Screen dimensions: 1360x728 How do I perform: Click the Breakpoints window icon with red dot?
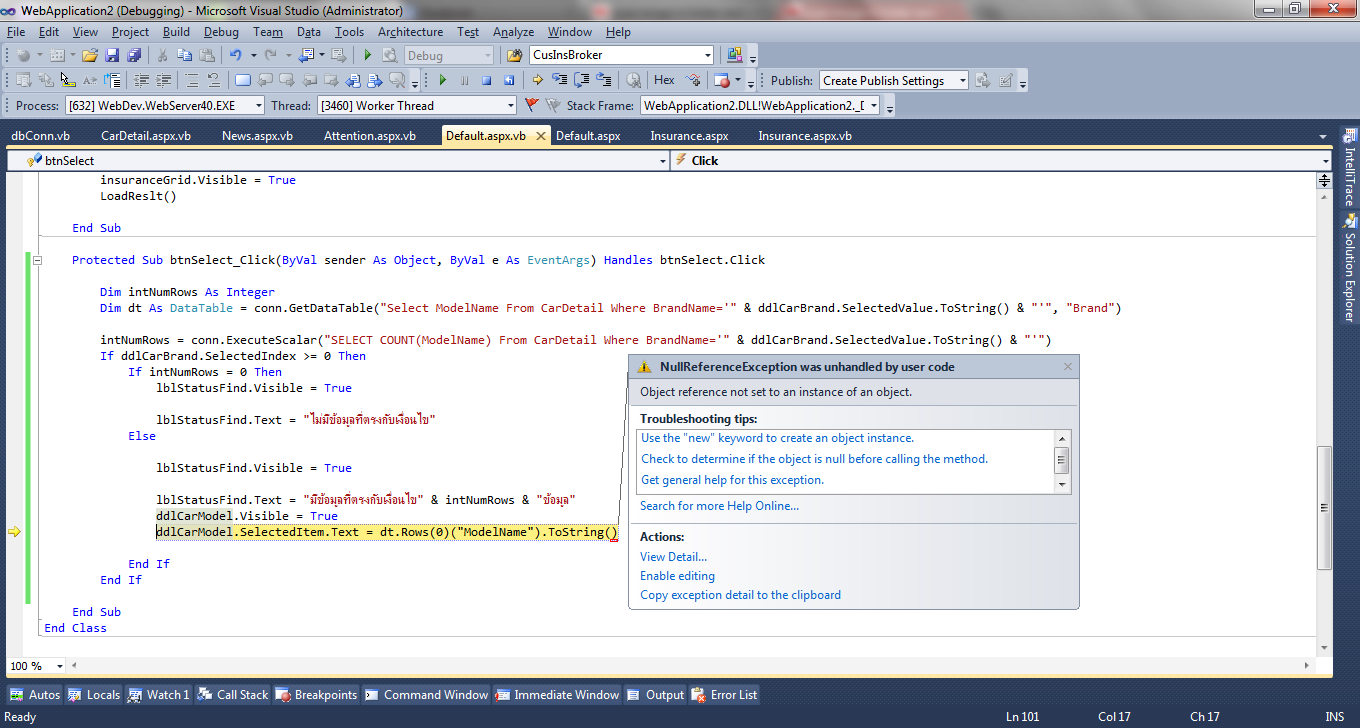coord(722,80)
